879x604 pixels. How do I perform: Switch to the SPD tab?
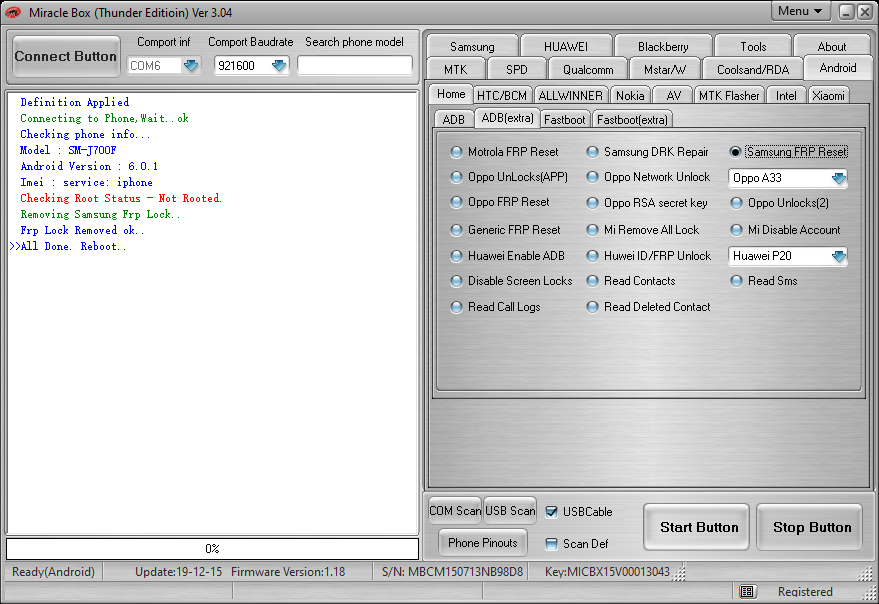(516, 70)
